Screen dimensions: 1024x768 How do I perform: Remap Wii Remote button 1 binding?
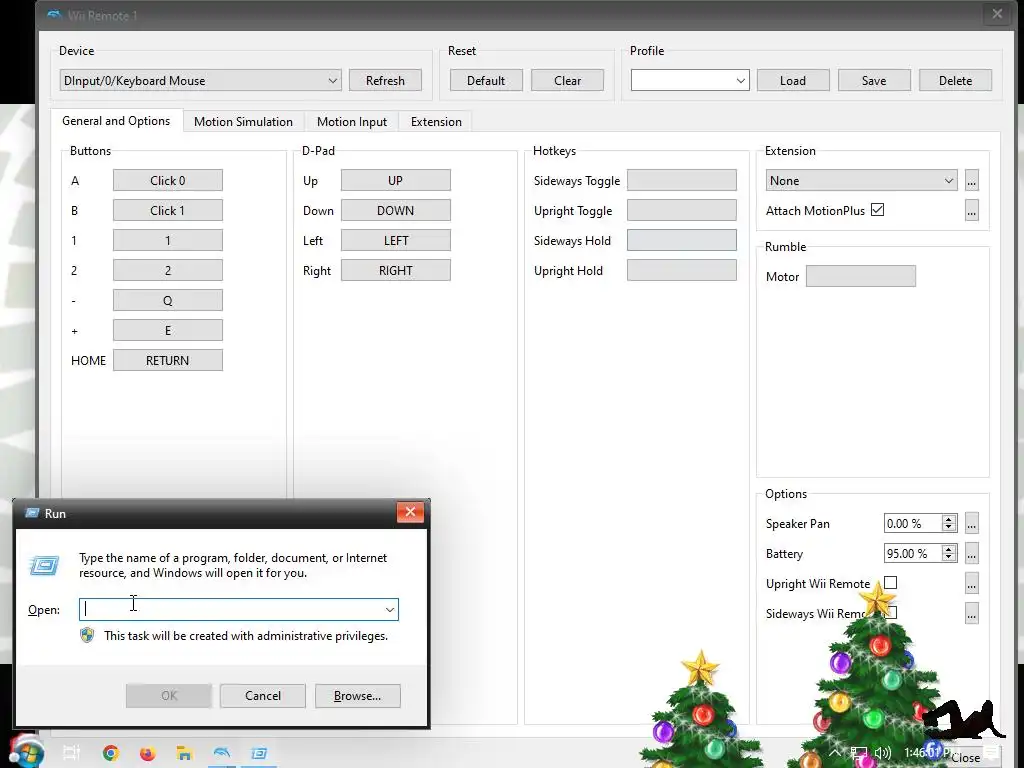click(168, 240)
